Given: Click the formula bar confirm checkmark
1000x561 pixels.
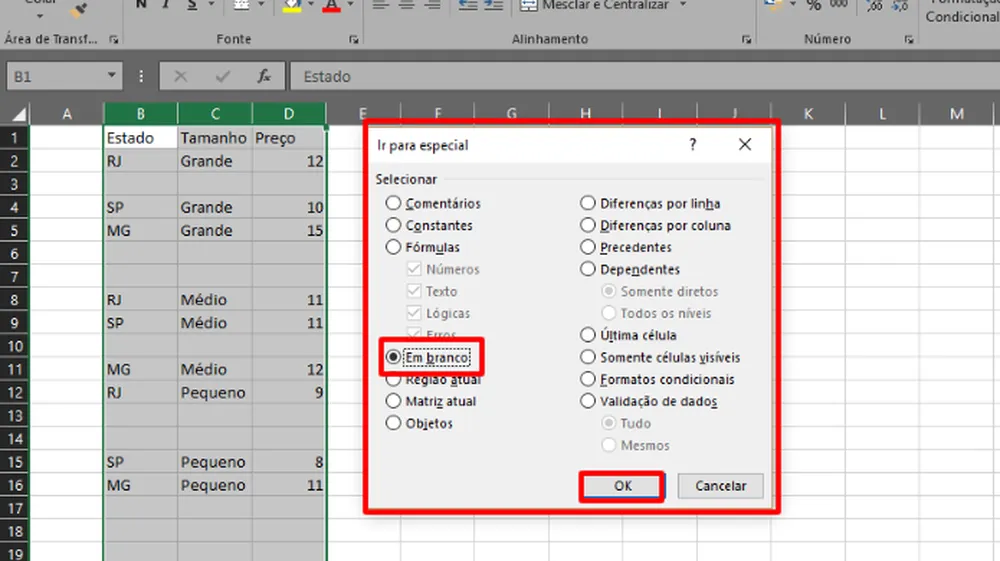Looking at the screenshot, I should point(223,77).
